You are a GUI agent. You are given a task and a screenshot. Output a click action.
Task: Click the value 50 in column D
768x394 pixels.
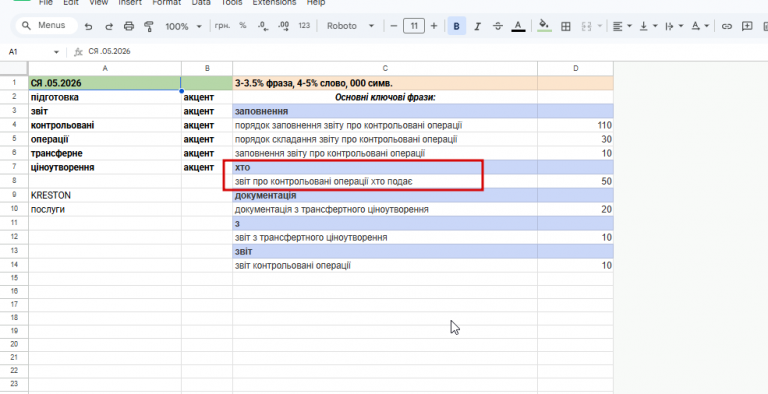coord(576,181)
